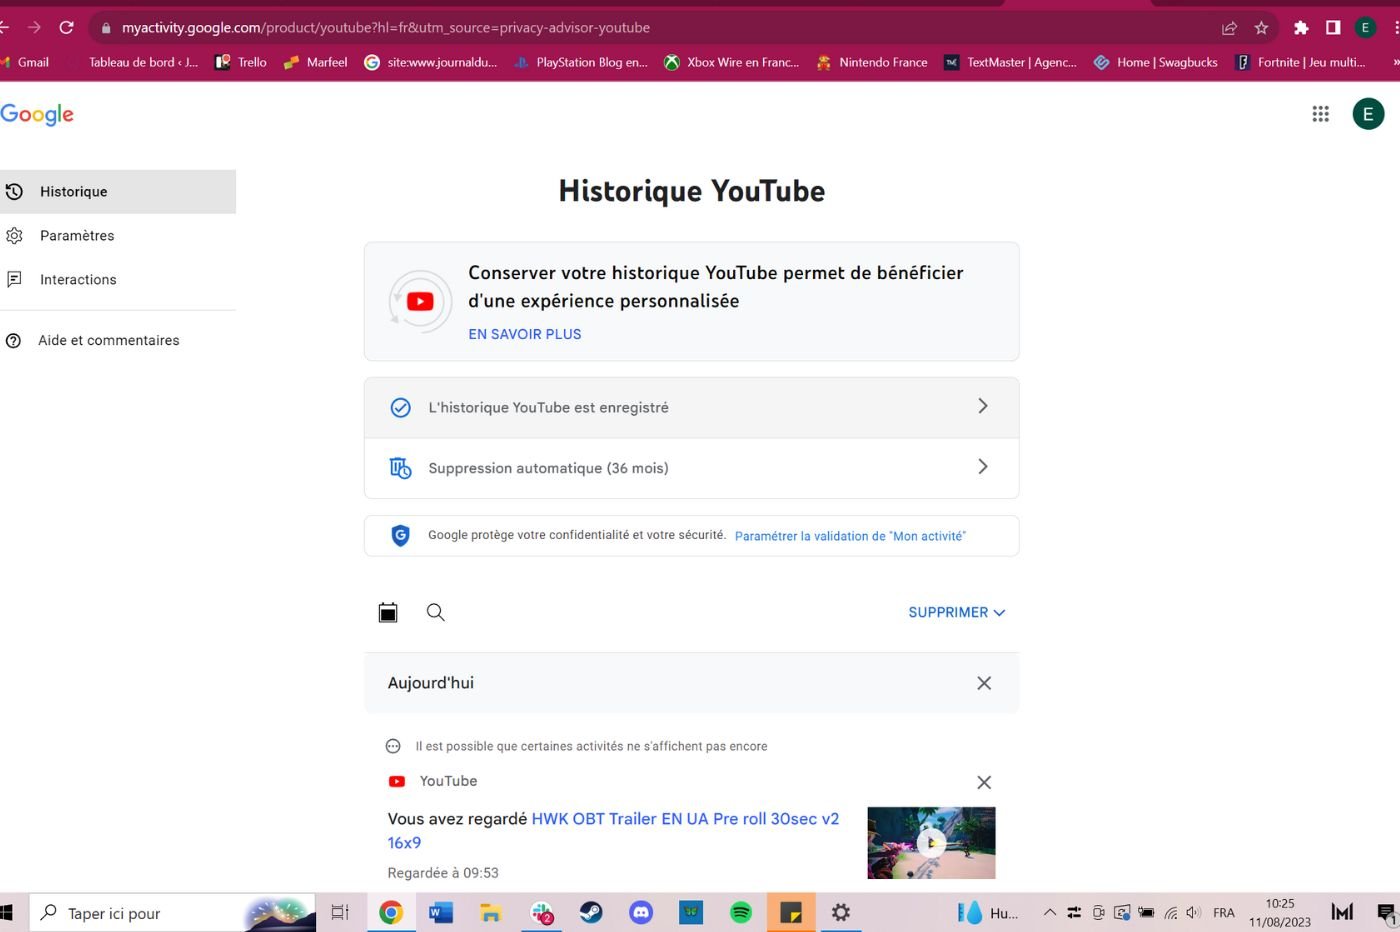
Task: Open the site:www.journaldu bookmark
Action: 431,62
